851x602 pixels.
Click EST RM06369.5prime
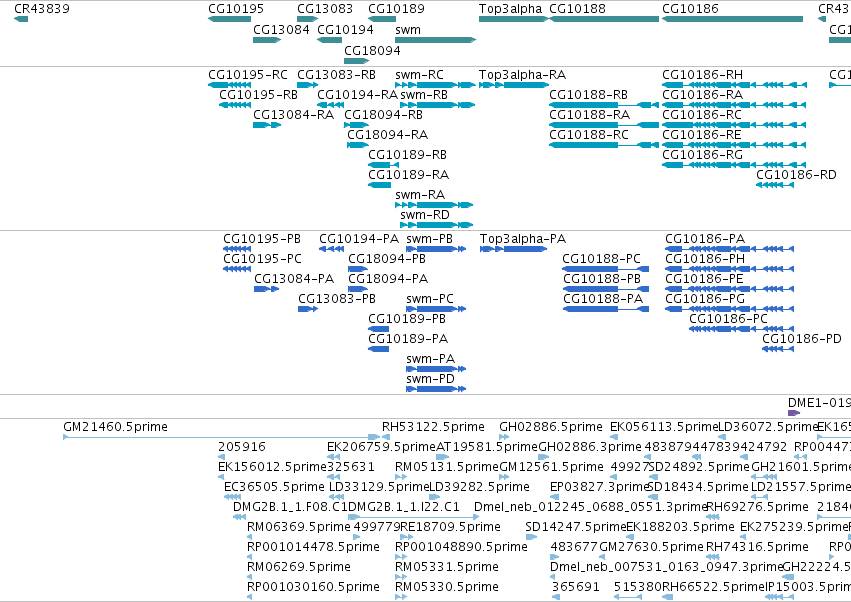click(x=250, y=537)
